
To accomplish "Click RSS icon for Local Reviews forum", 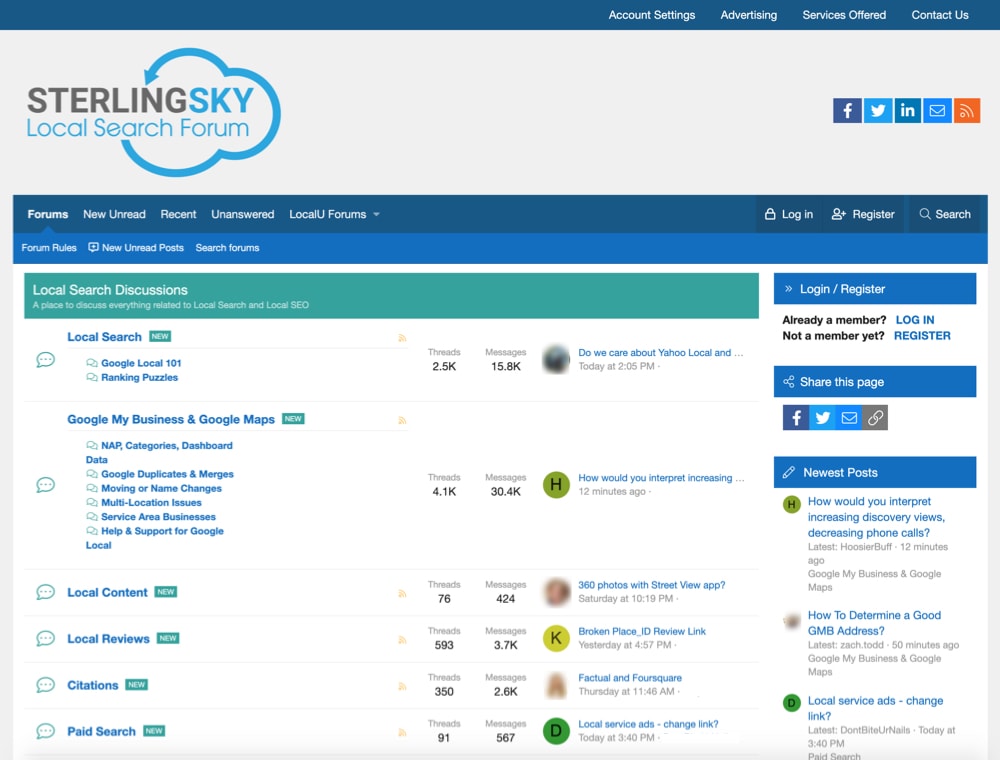I will [x=402, y=639].
